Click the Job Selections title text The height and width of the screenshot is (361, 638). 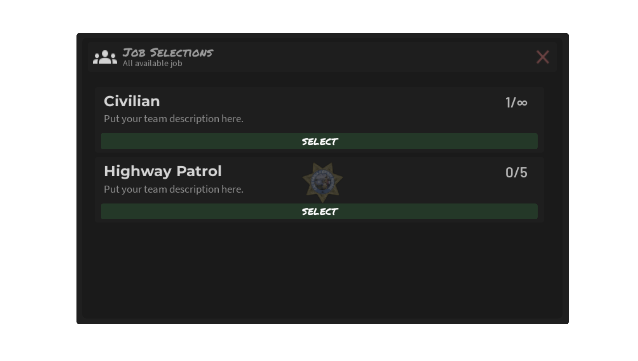click(168, 53)
